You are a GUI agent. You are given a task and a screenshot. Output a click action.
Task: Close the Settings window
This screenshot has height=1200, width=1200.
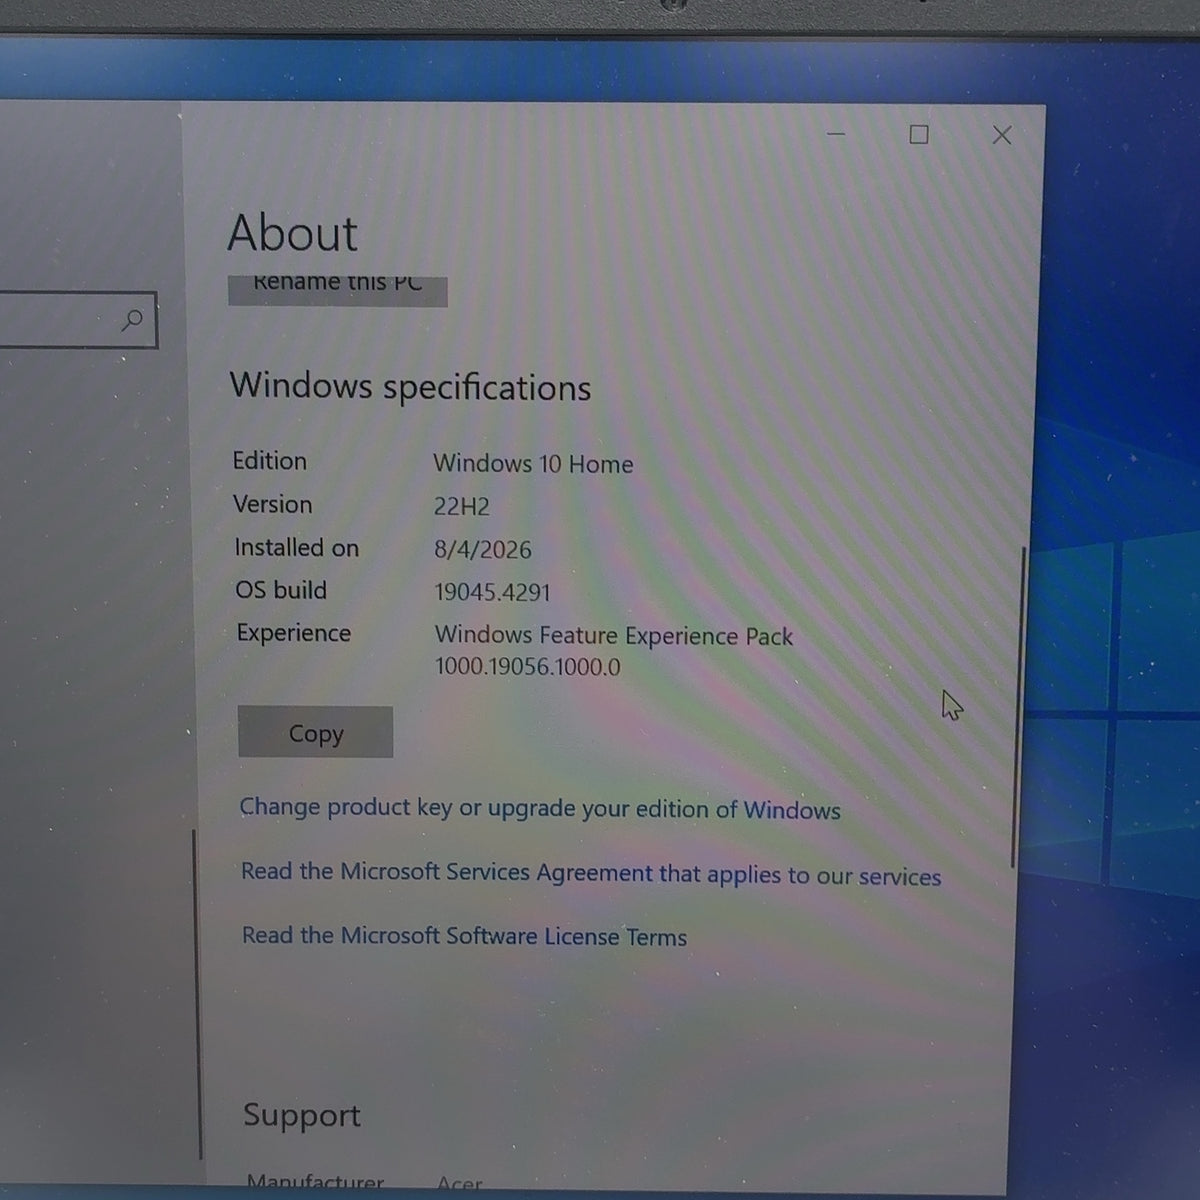click(1001, 135)
